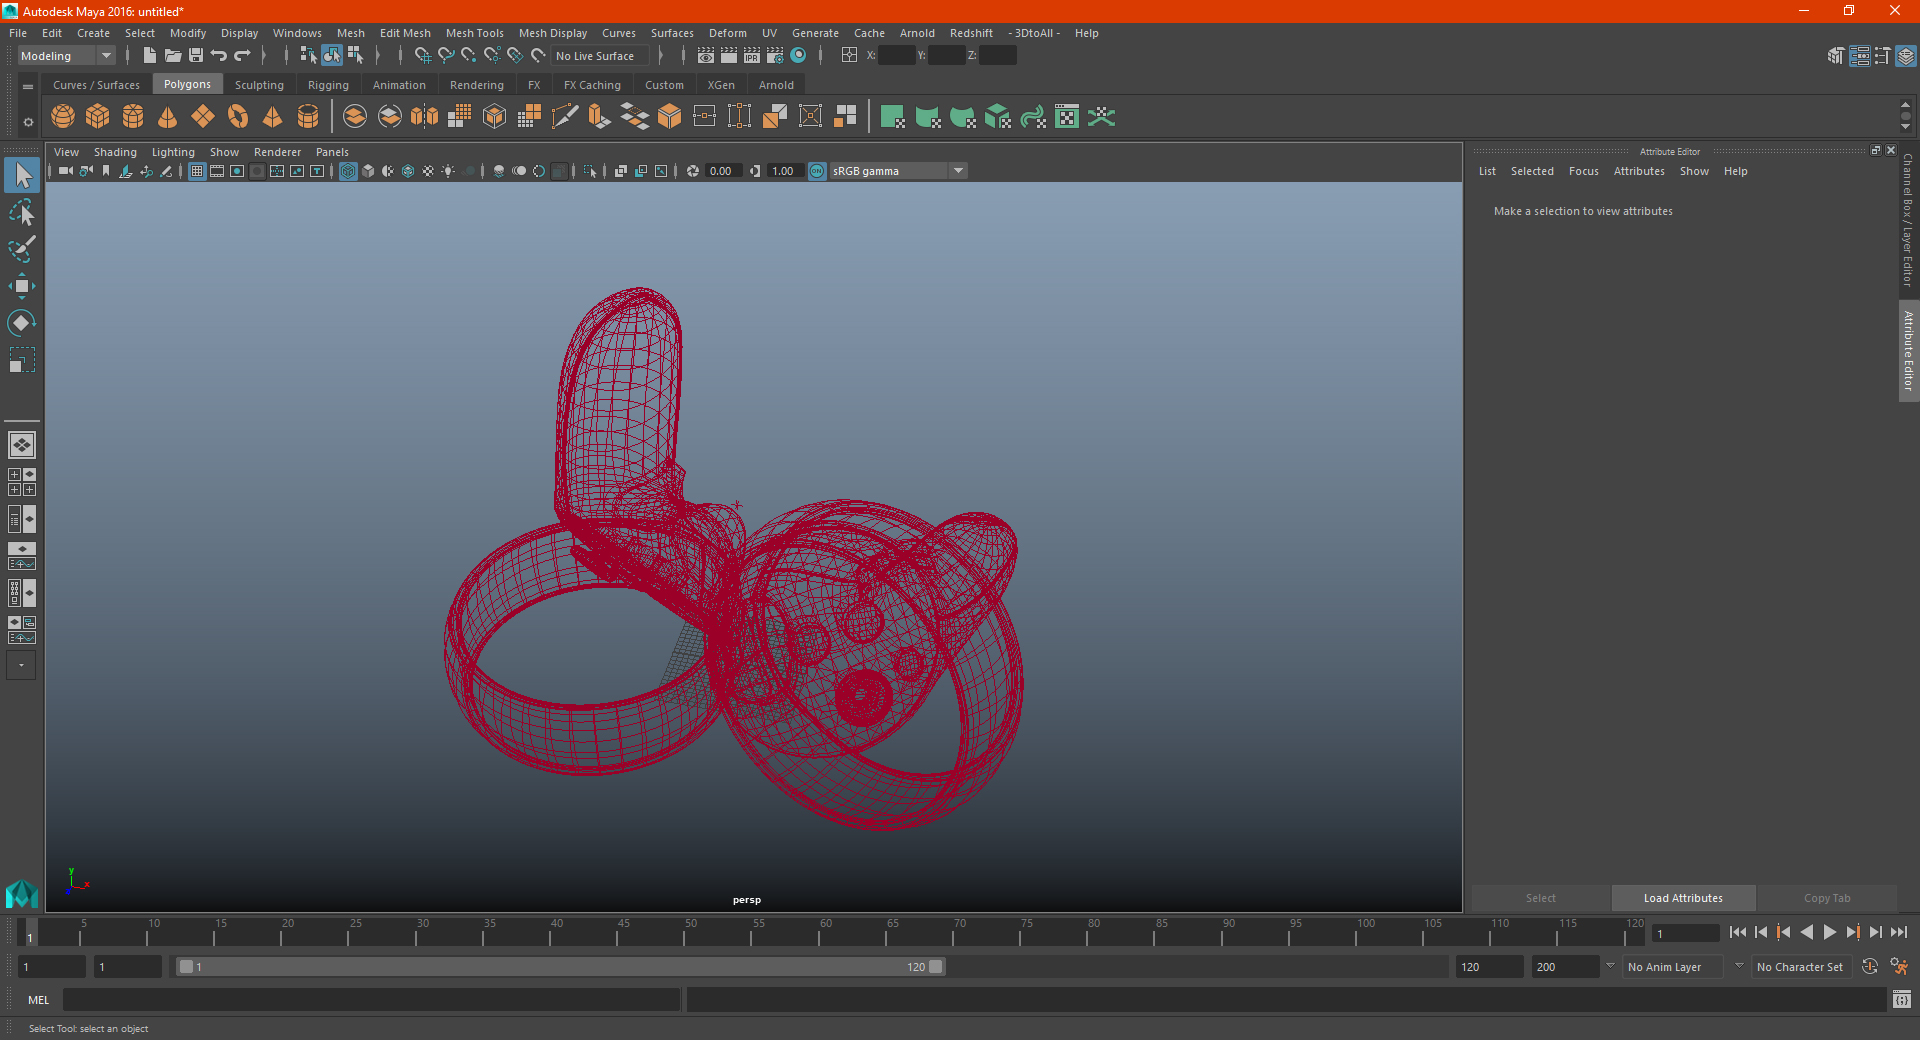Undo the last action via toolbar
The height and width of the screenshot is (1040, 1920).
(219, 56)
